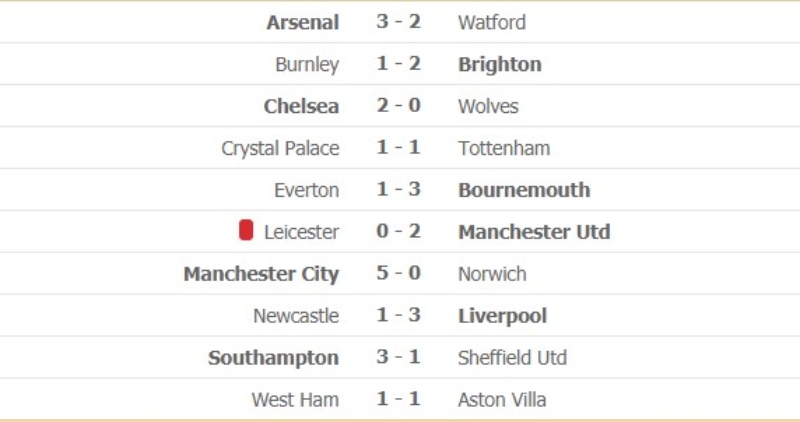Select the Brighton team name
This screenshot has width=800, height=422.
500,64
